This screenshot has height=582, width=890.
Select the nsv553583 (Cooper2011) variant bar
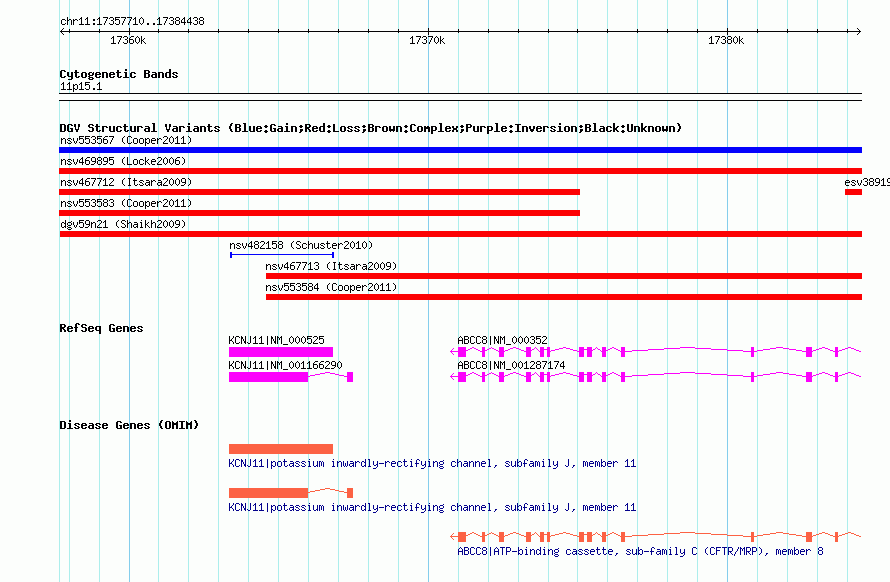(x=320, y=213)
